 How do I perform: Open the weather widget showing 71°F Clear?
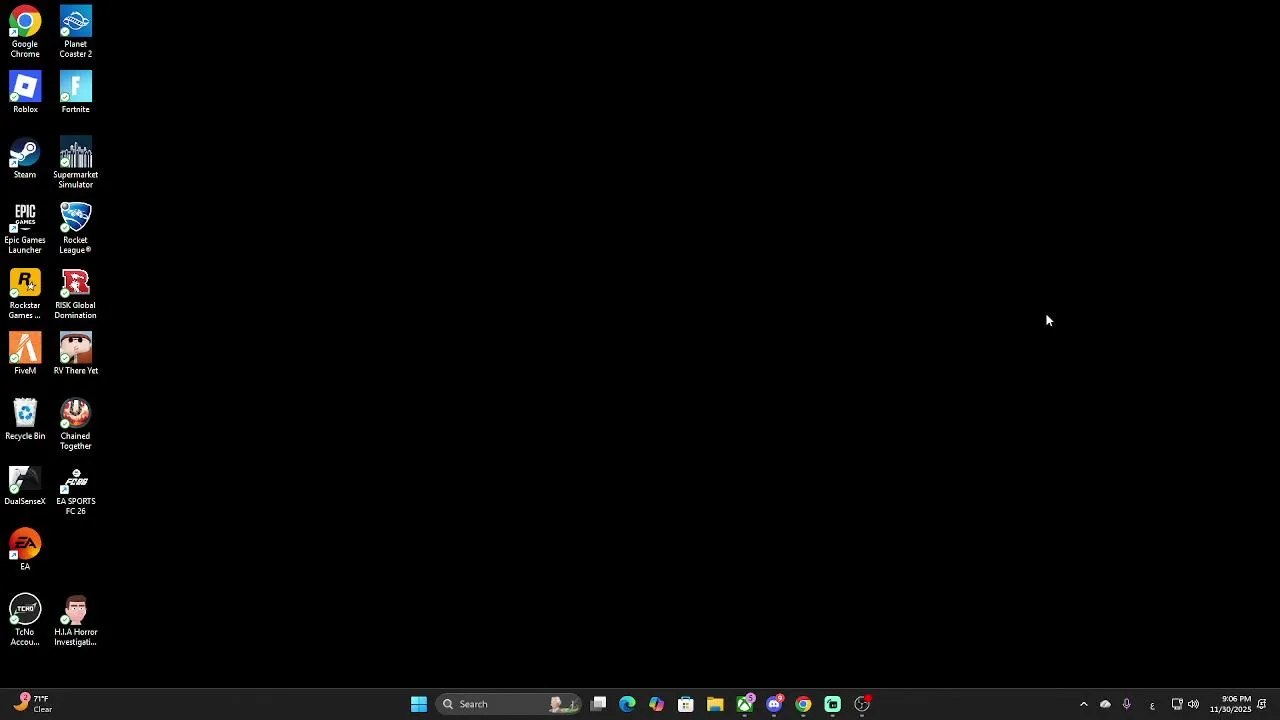point(33,704)
